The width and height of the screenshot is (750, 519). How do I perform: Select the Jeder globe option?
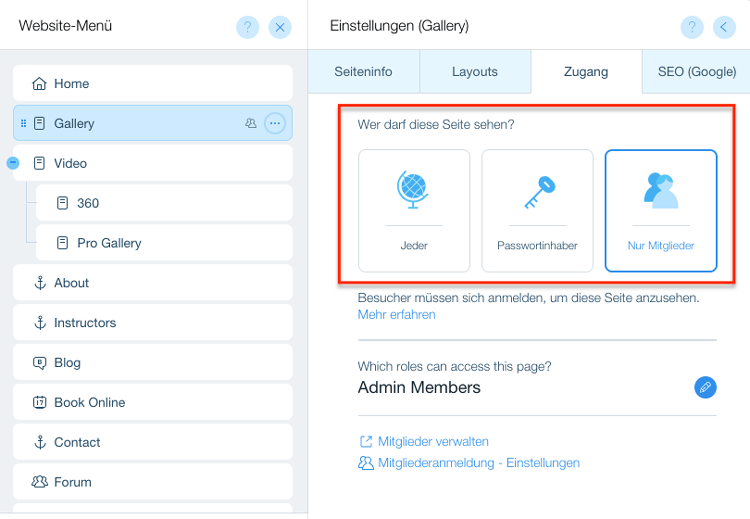pos(414,211)
